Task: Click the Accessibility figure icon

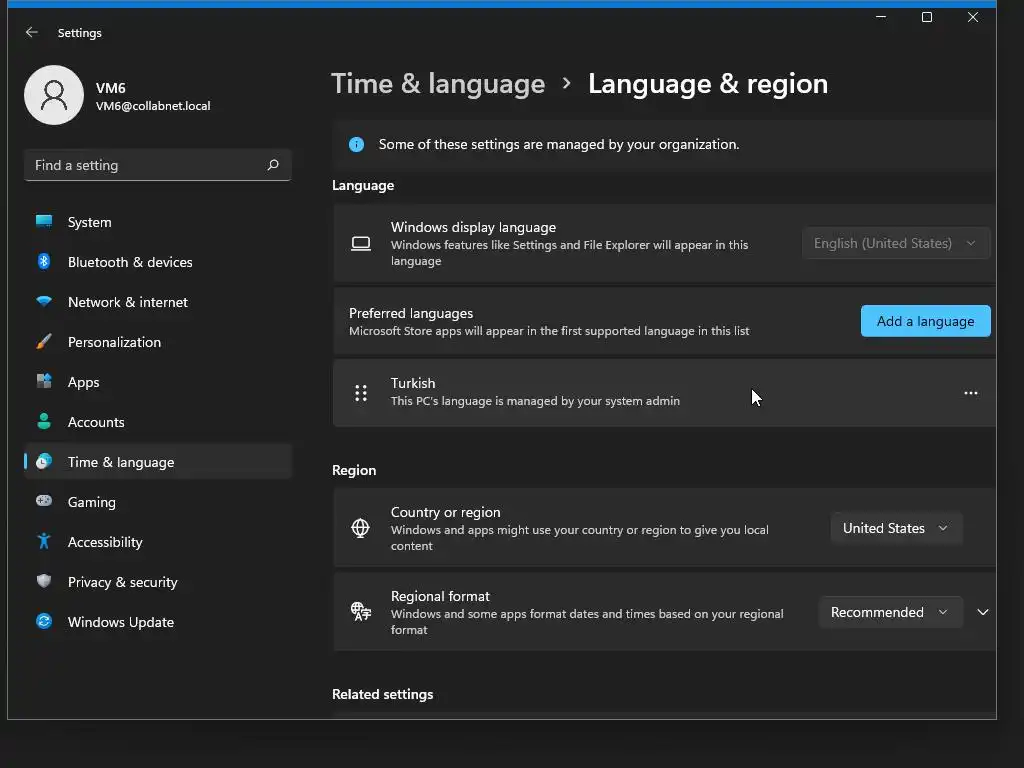Action: pyautogui.click(x=44, y=542)
